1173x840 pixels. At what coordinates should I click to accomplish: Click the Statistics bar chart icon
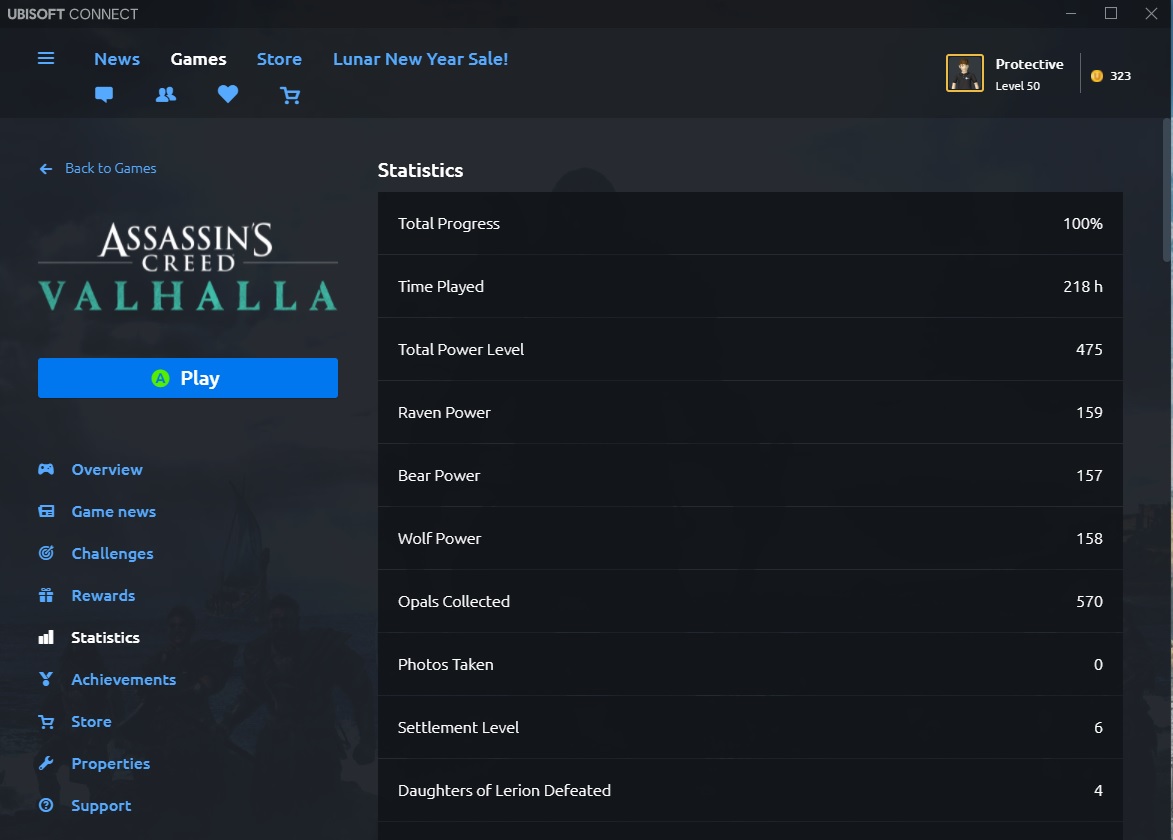46,637
